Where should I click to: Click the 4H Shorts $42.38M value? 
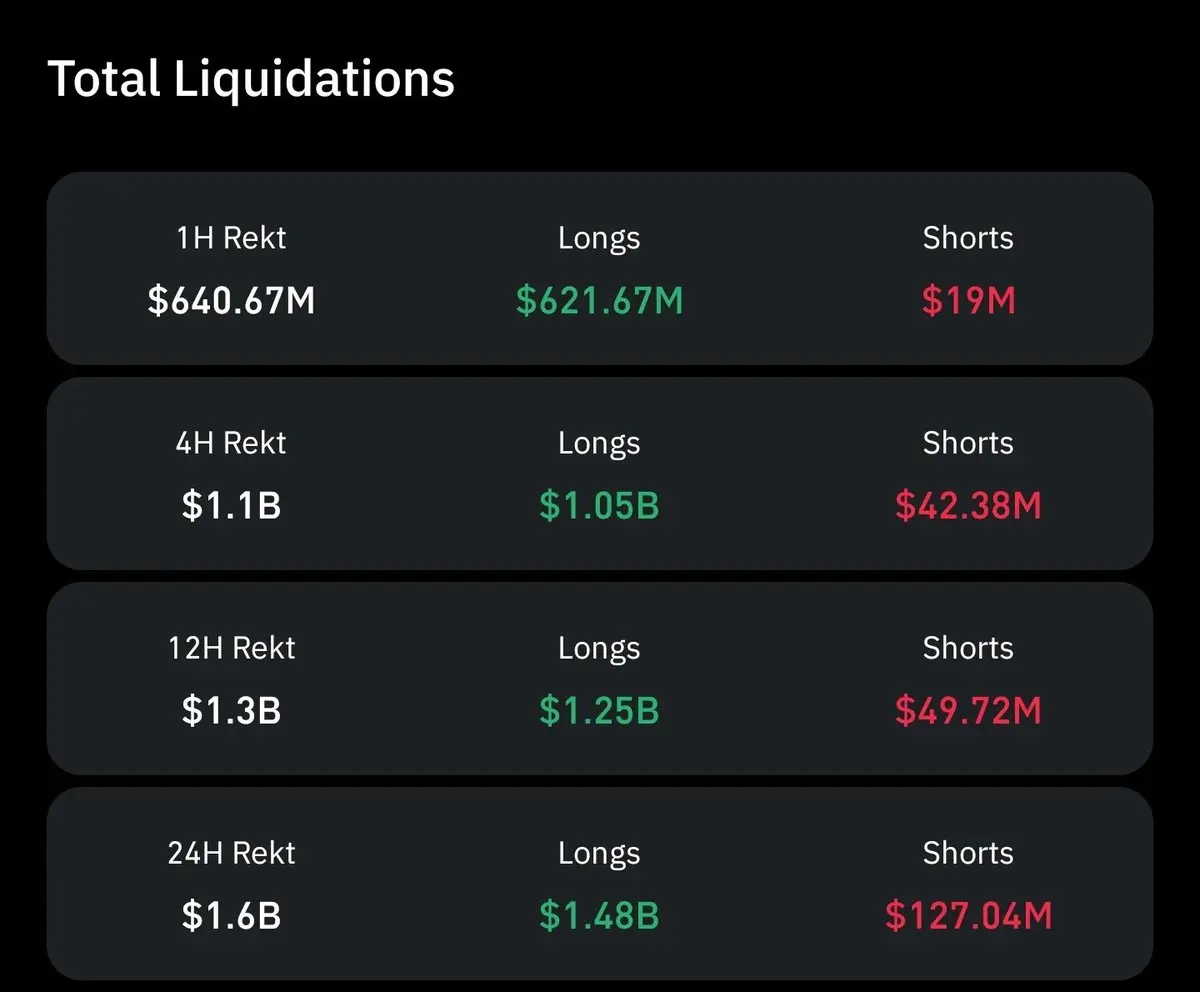pos(968,506)
